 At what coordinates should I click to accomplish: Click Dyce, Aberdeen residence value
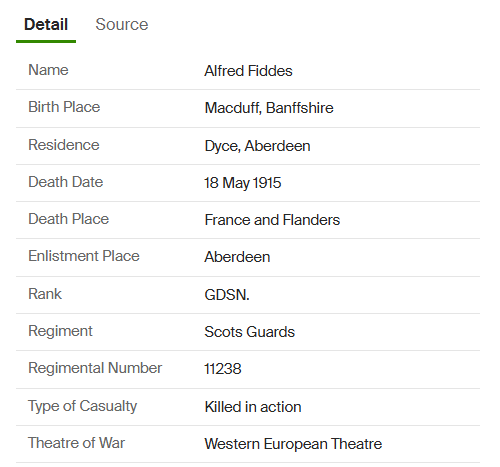(257, 146)
